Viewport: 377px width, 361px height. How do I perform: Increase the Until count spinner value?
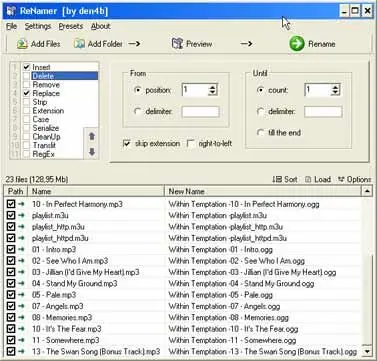335,87
